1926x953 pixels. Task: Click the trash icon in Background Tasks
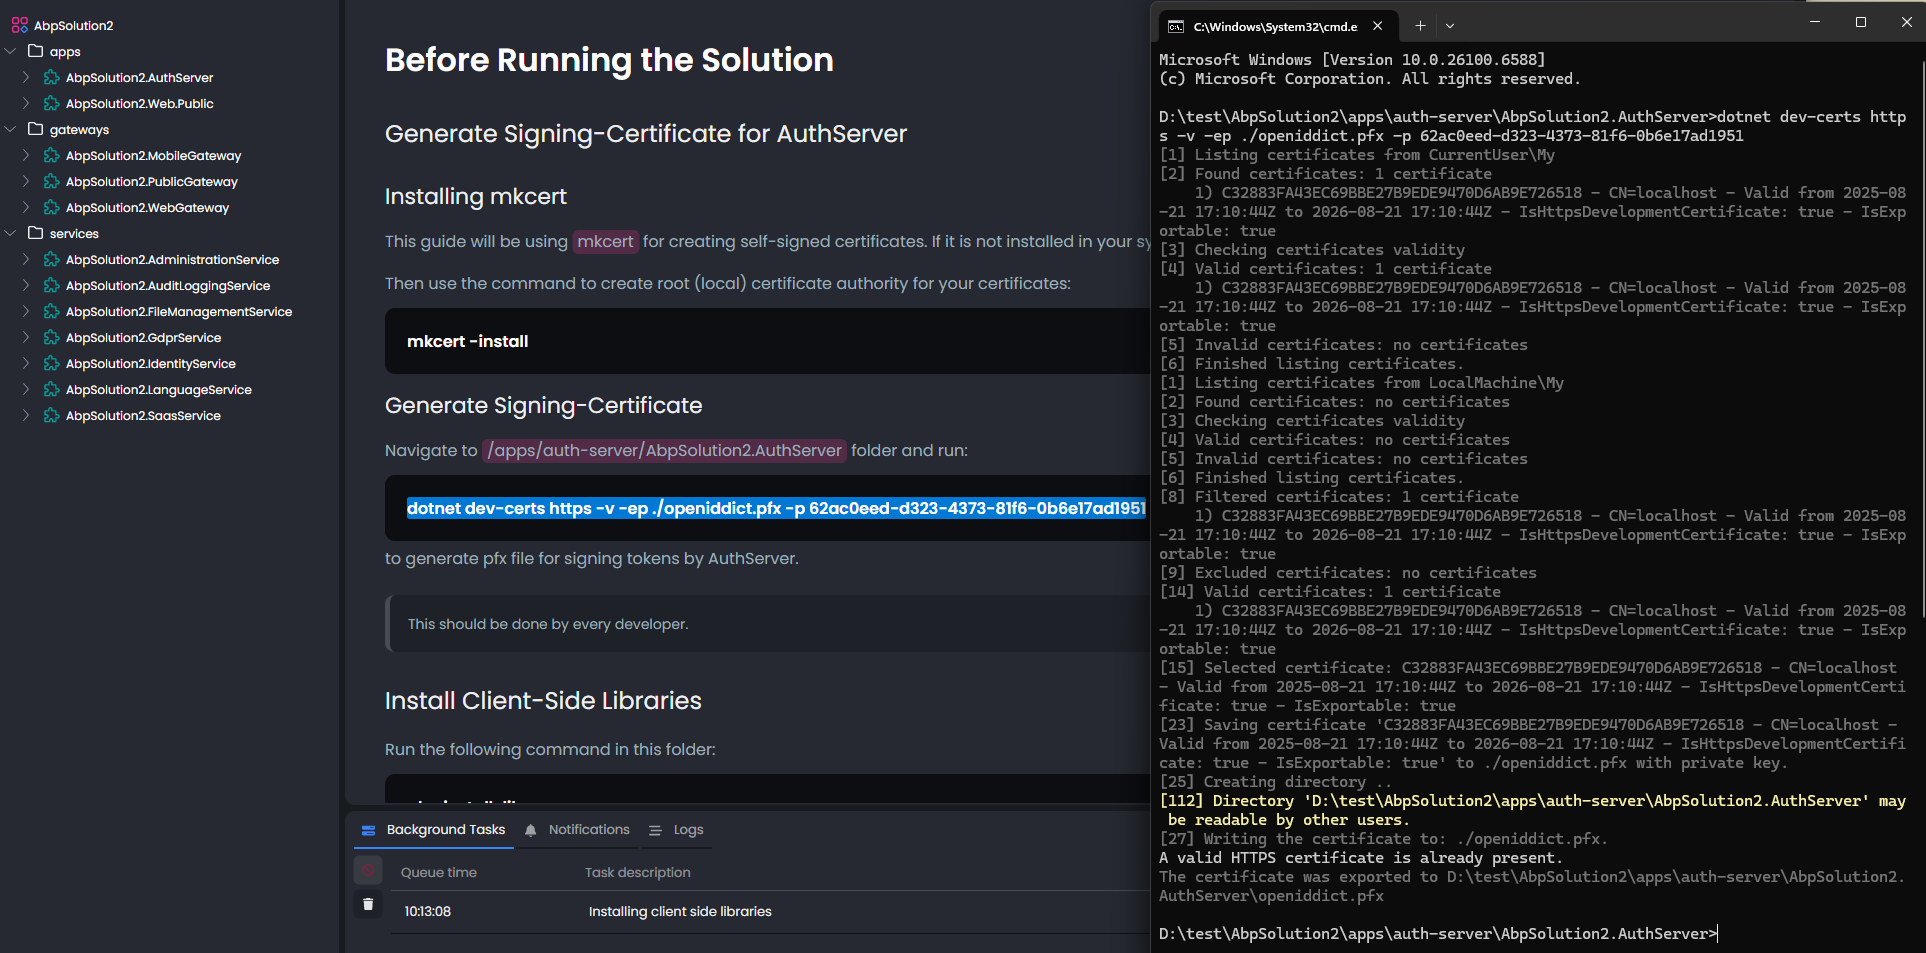[x=368, y=904]
